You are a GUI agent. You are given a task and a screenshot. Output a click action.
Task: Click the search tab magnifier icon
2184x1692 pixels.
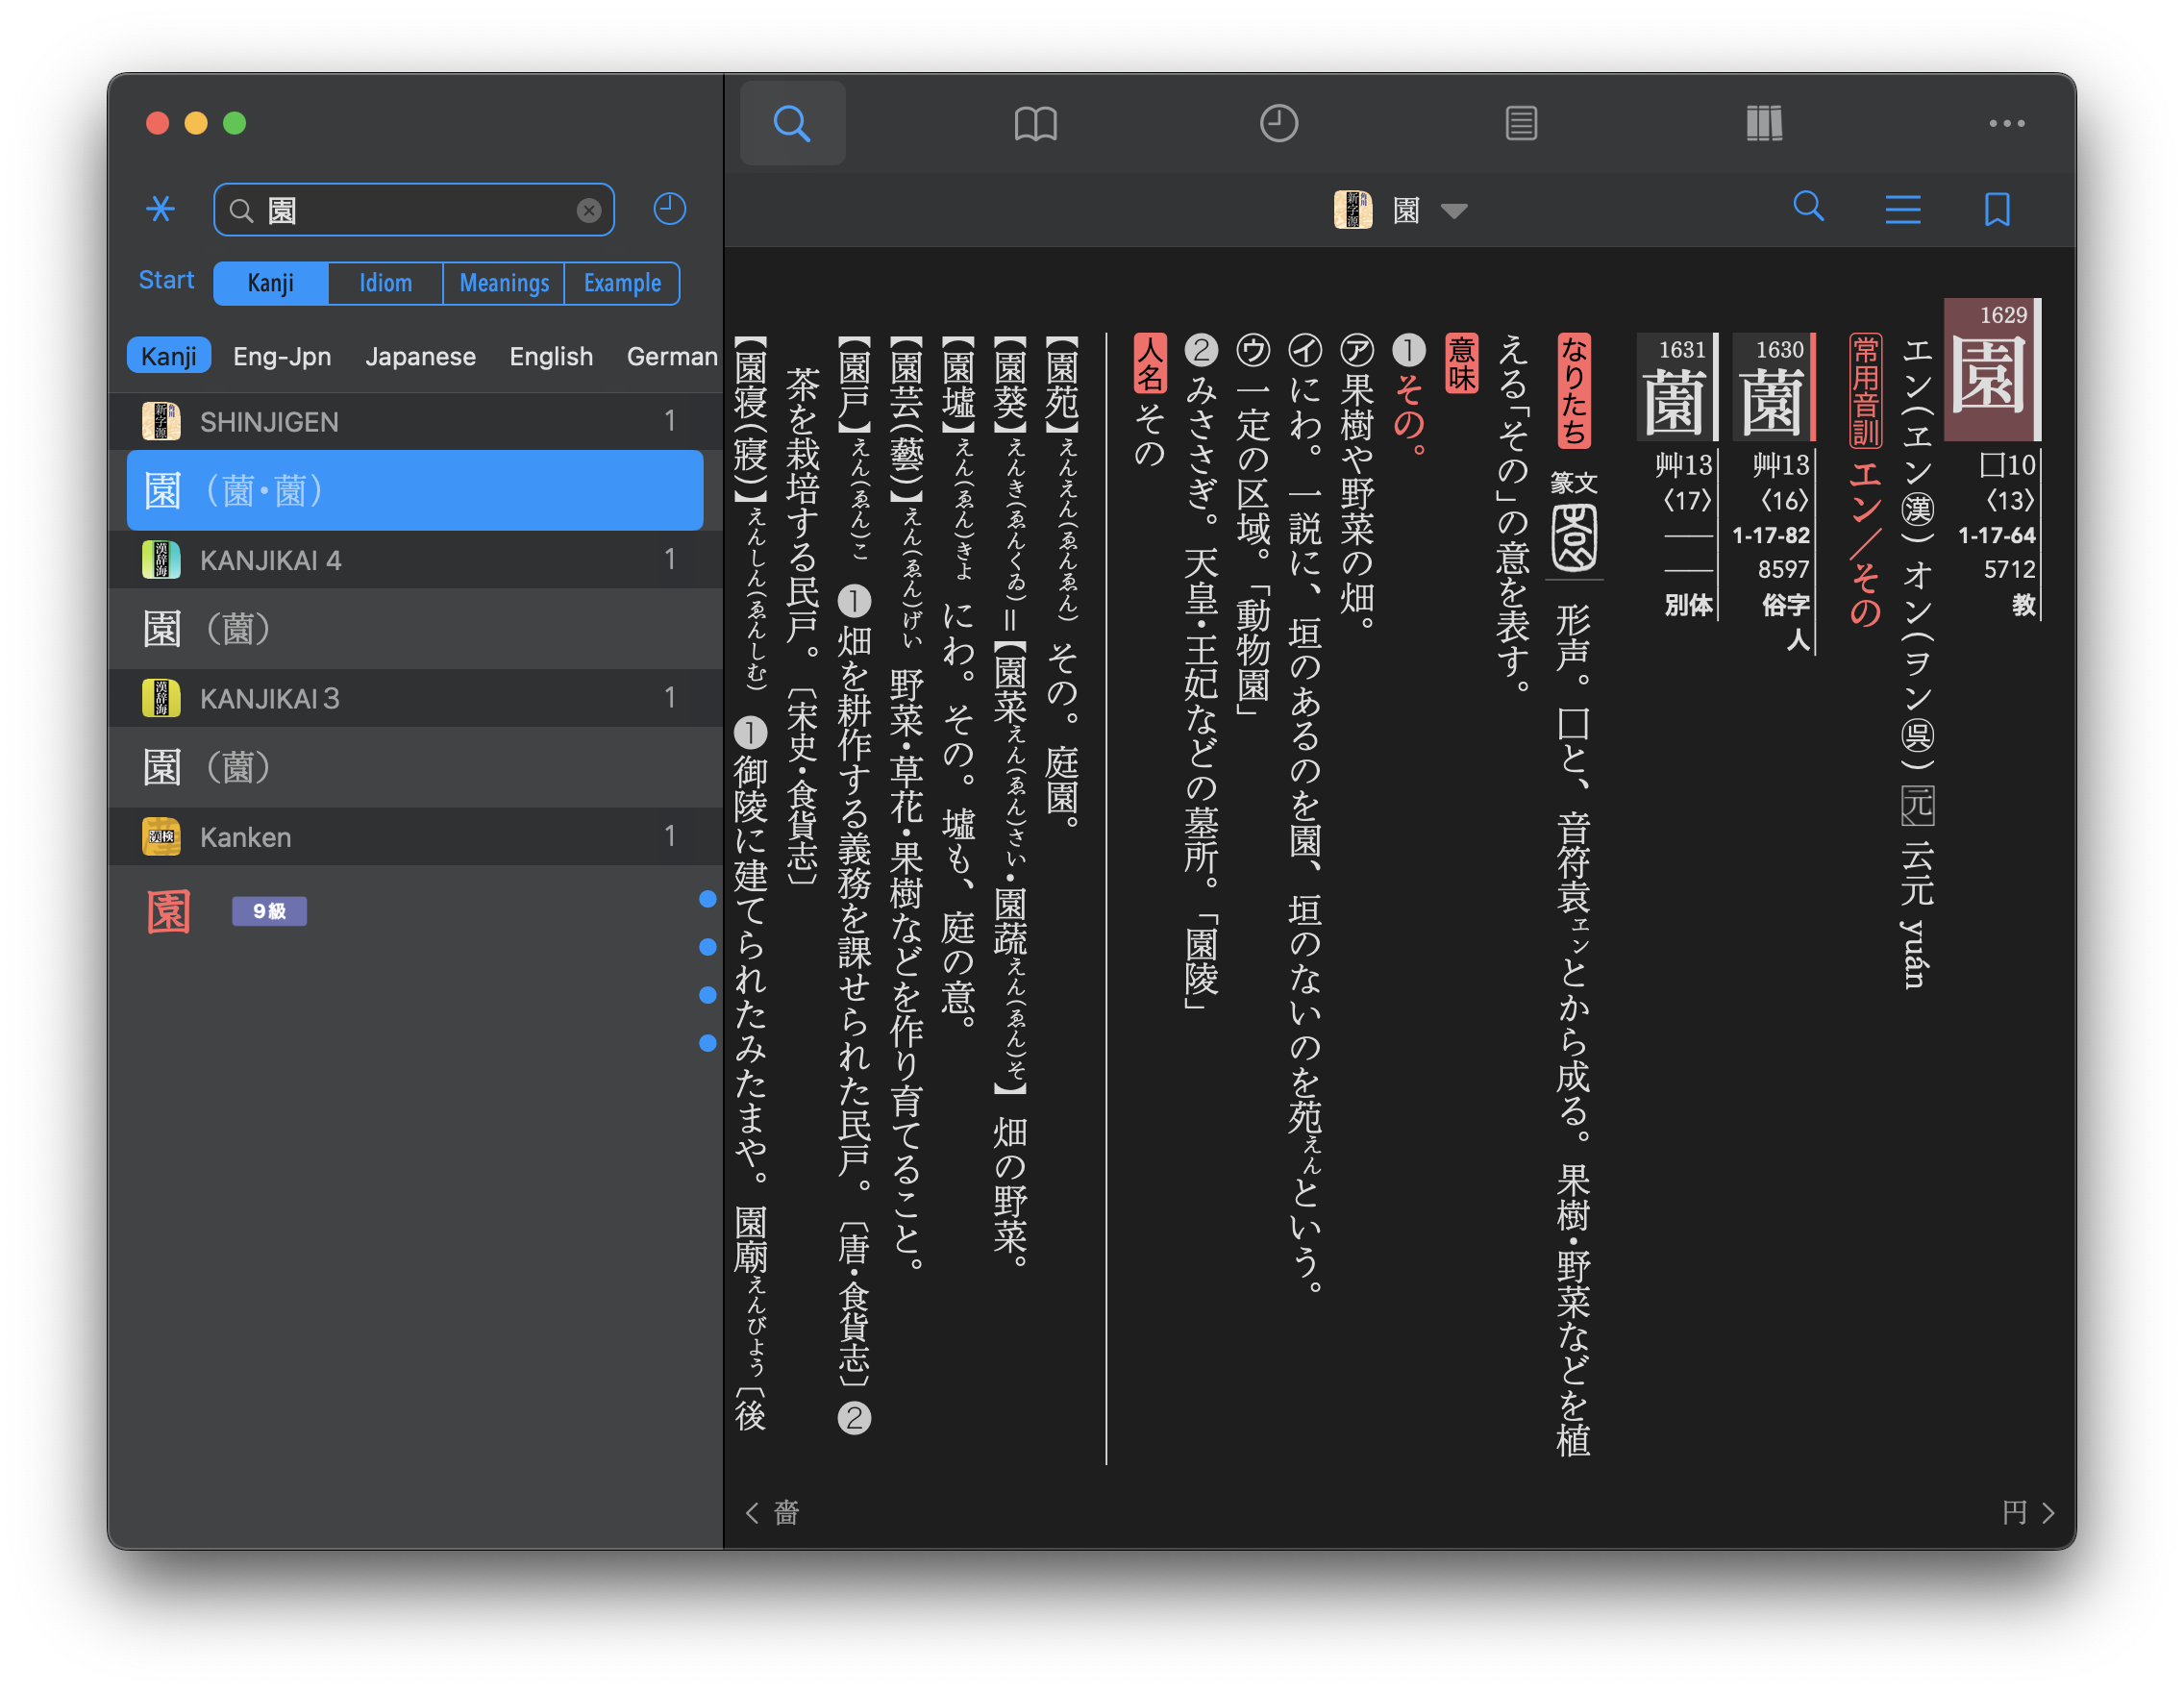click(791, 124)
